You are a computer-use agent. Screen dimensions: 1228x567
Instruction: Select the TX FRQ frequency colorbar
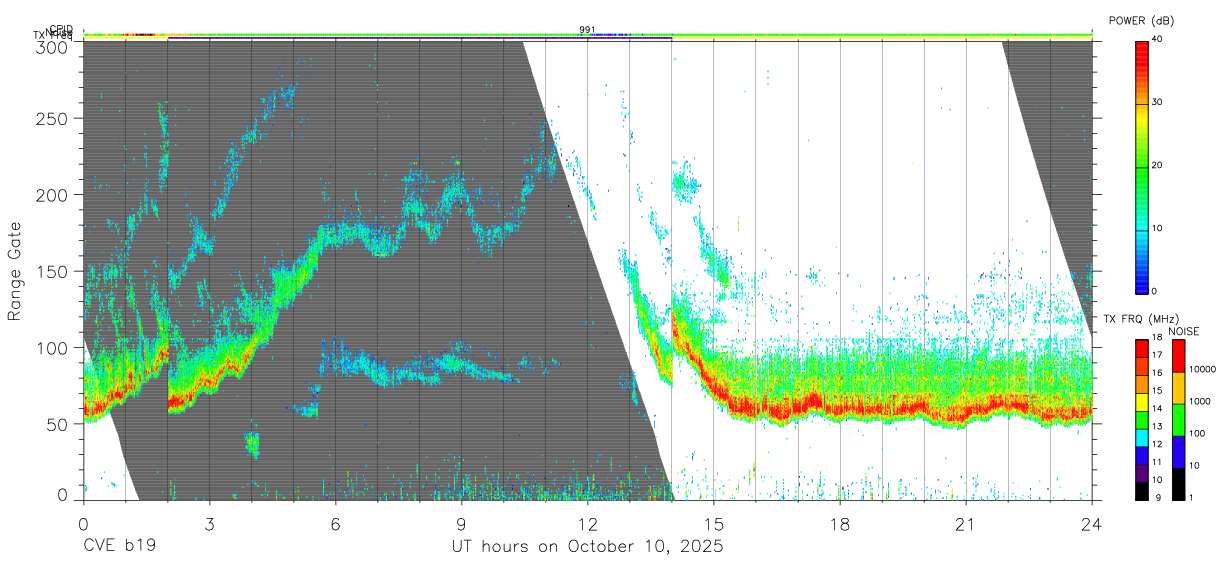pyautogui.click(x=1141, y=419)
